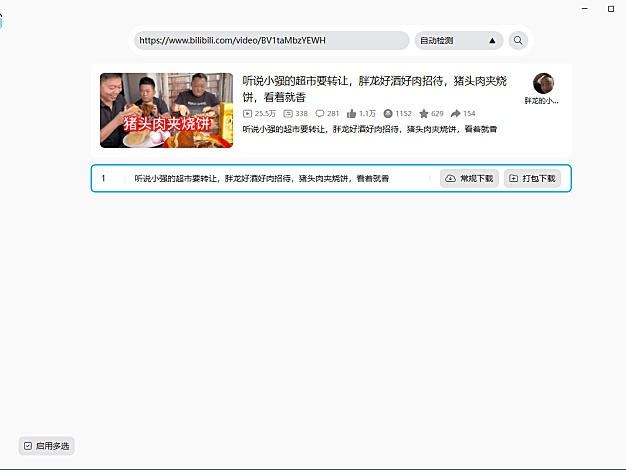Minimize the application window

pos(585,8)
